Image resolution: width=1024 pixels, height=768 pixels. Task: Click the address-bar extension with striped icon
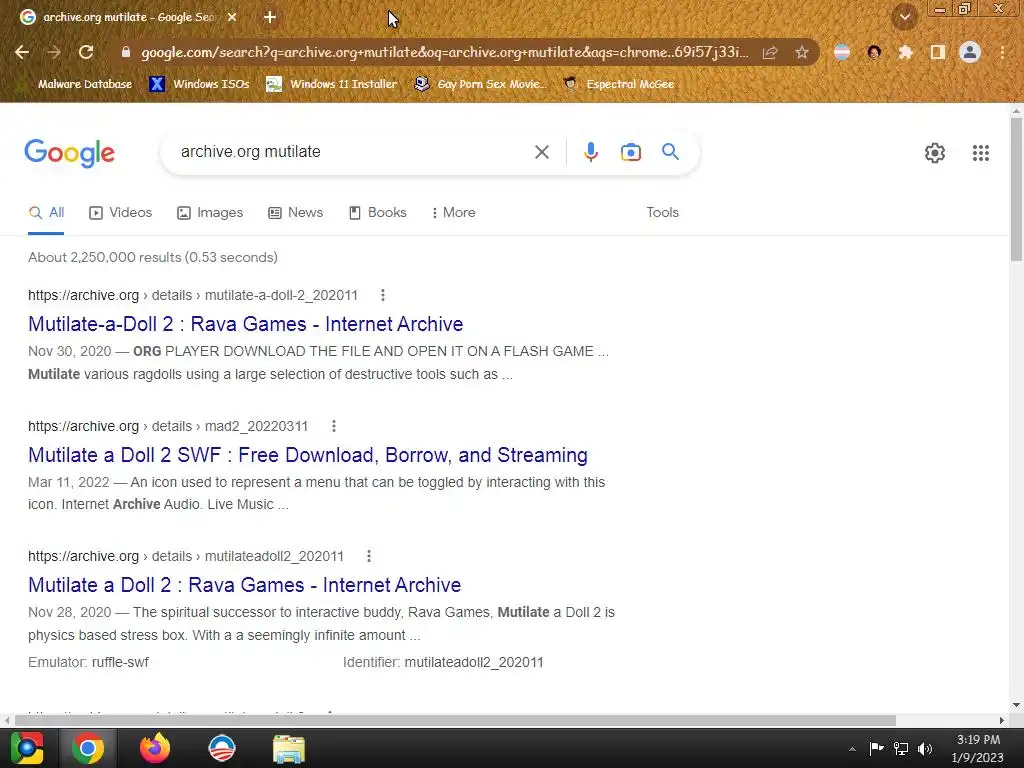[842, 52]
